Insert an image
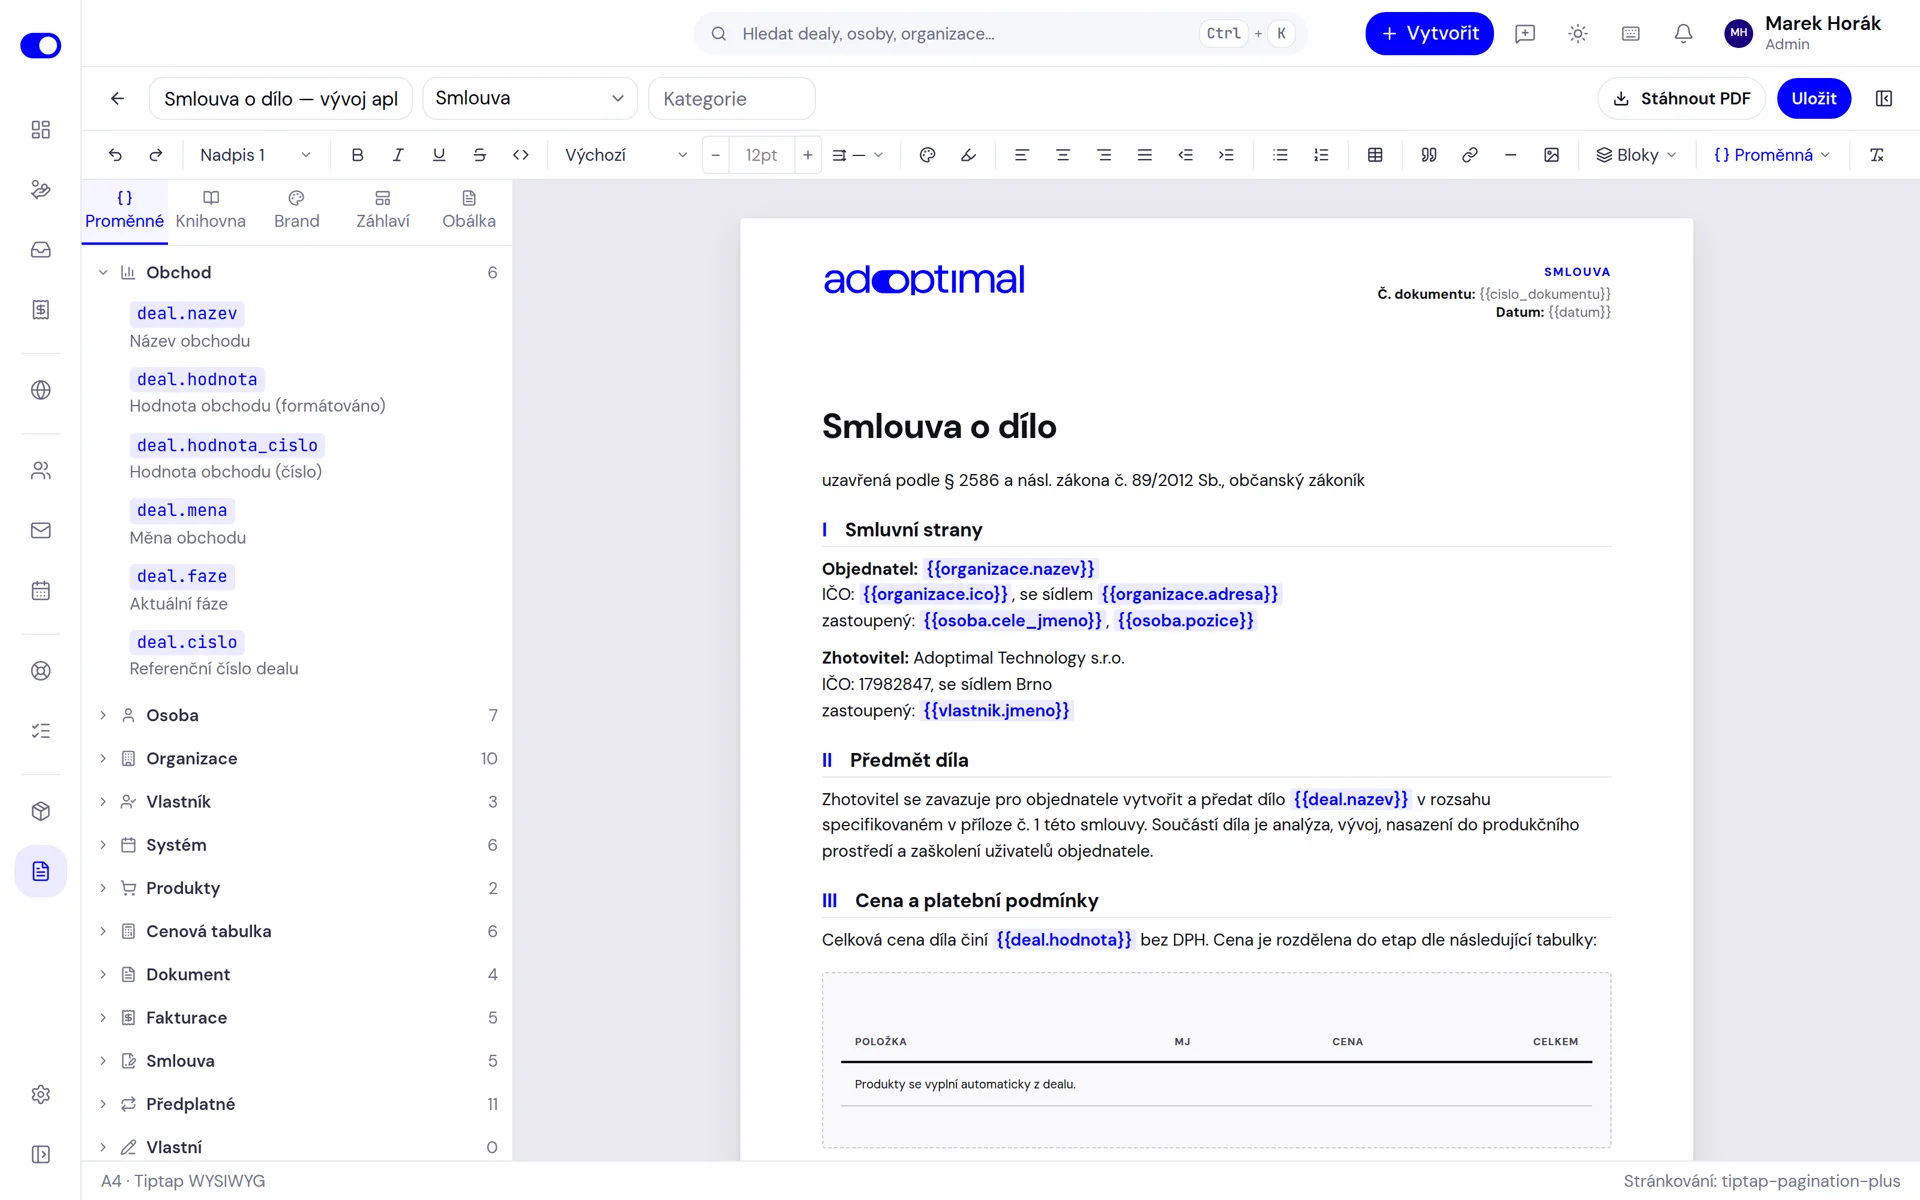Viewport: 1920px width, 1200px height. click(1551, 155)
